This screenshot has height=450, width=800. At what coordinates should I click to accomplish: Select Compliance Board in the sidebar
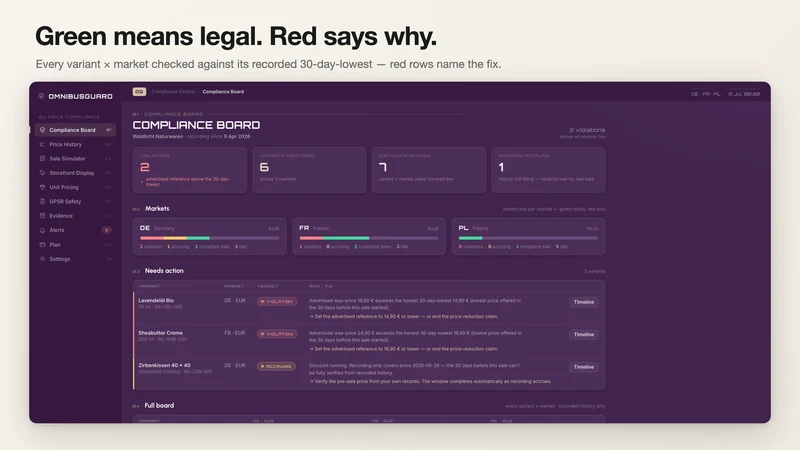coord(76,130)
